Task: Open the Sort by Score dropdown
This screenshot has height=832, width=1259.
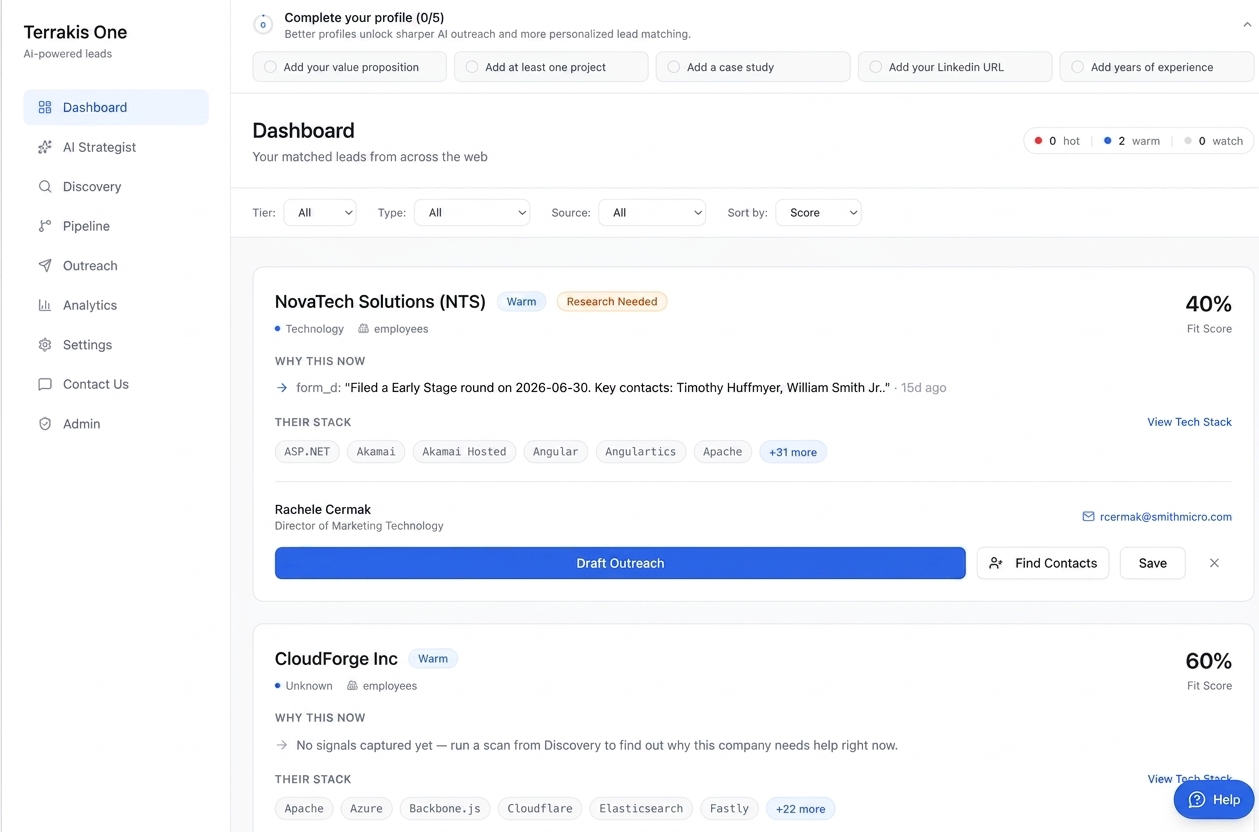Action: point(818,212)
